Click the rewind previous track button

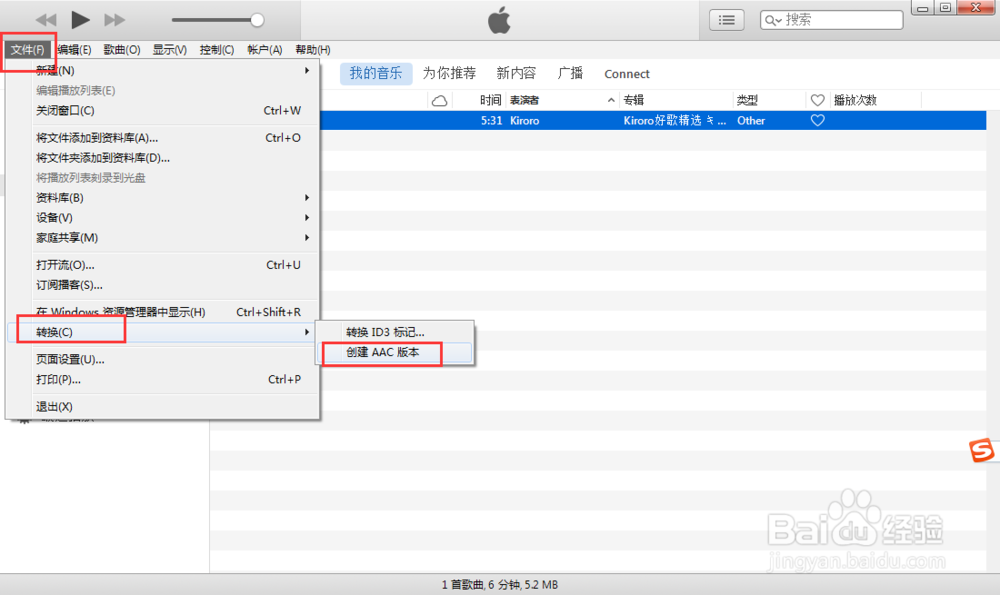click(x=46, y=20)
